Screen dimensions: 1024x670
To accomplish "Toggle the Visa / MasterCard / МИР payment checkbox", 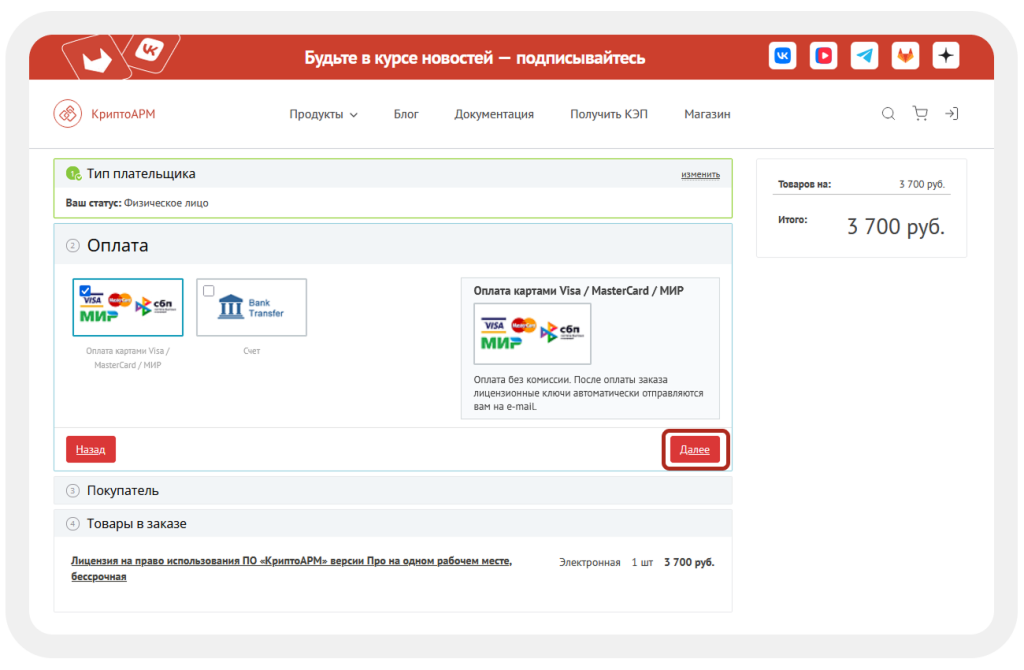I will click(85, 291).
